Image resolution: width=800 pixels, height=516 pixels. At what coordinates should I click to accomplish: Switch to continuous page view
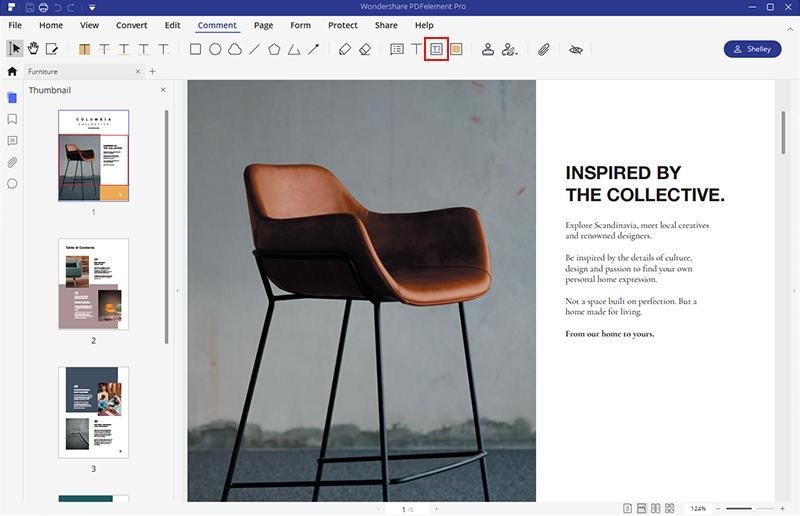(x=641, y=508)
